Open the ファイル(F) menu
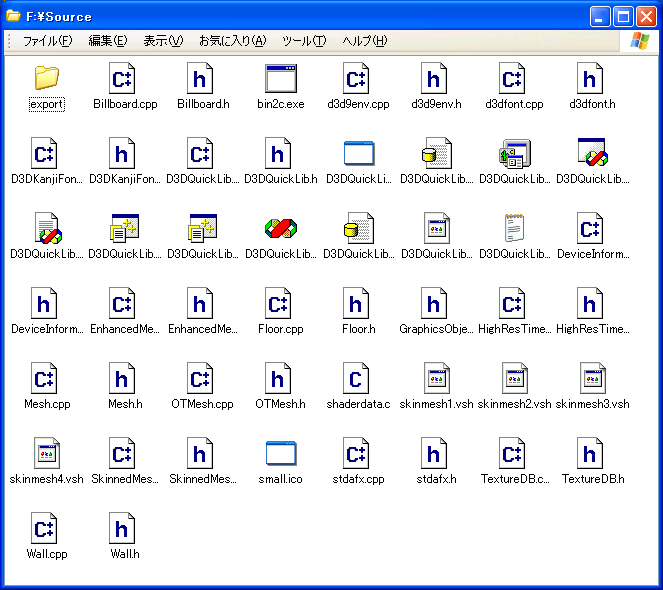 pos(47,41)
